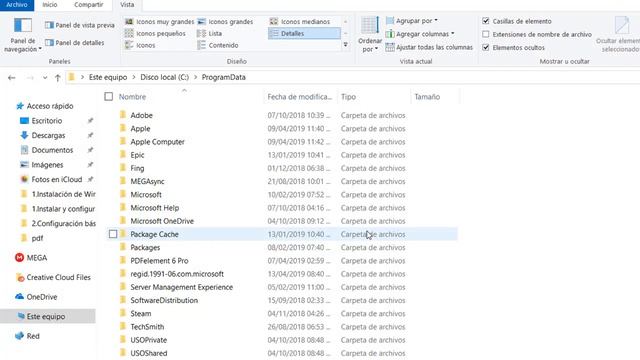640x360 pixels.
Task: Toggle Elementos ocultos checkbox
Action: (x=486, y=47)
